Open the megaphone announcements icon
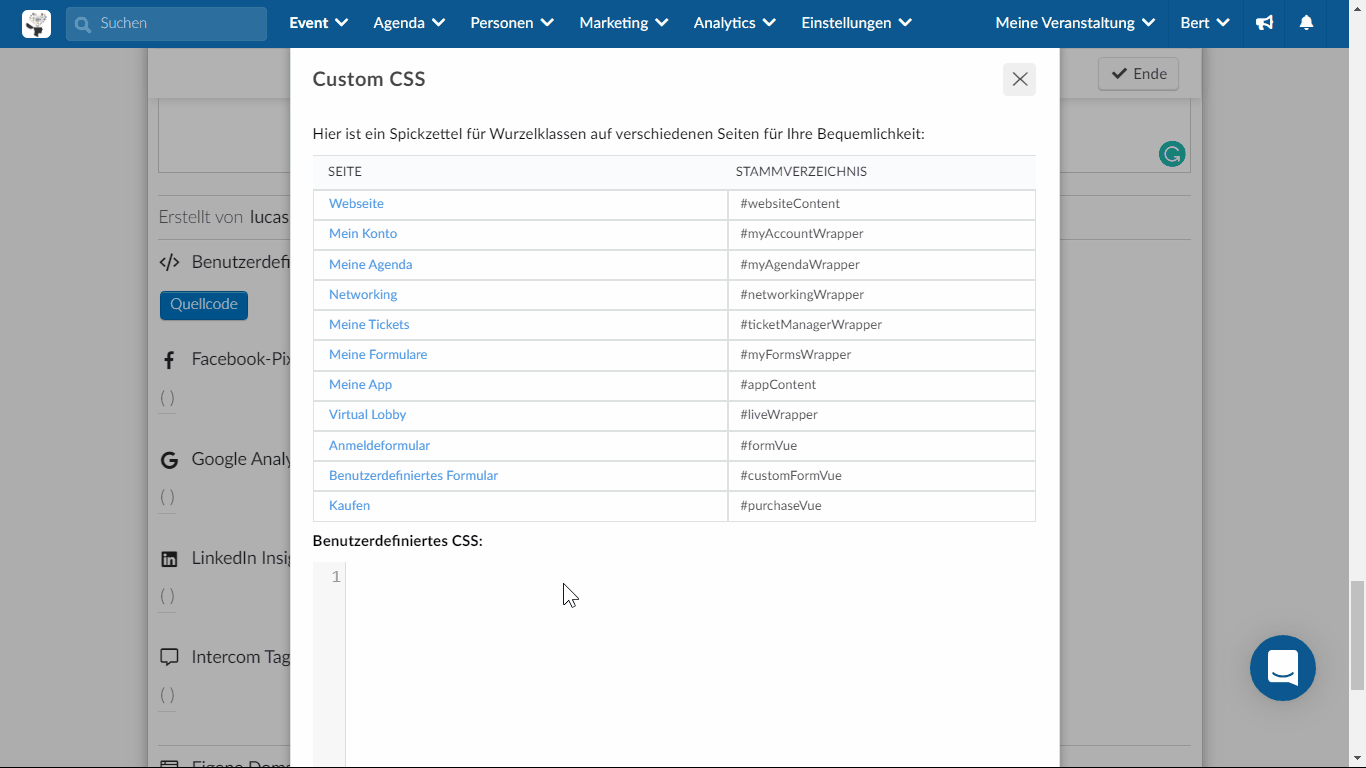The height and width of the screenshot is (768, 1366). (x=1265, y=23)
